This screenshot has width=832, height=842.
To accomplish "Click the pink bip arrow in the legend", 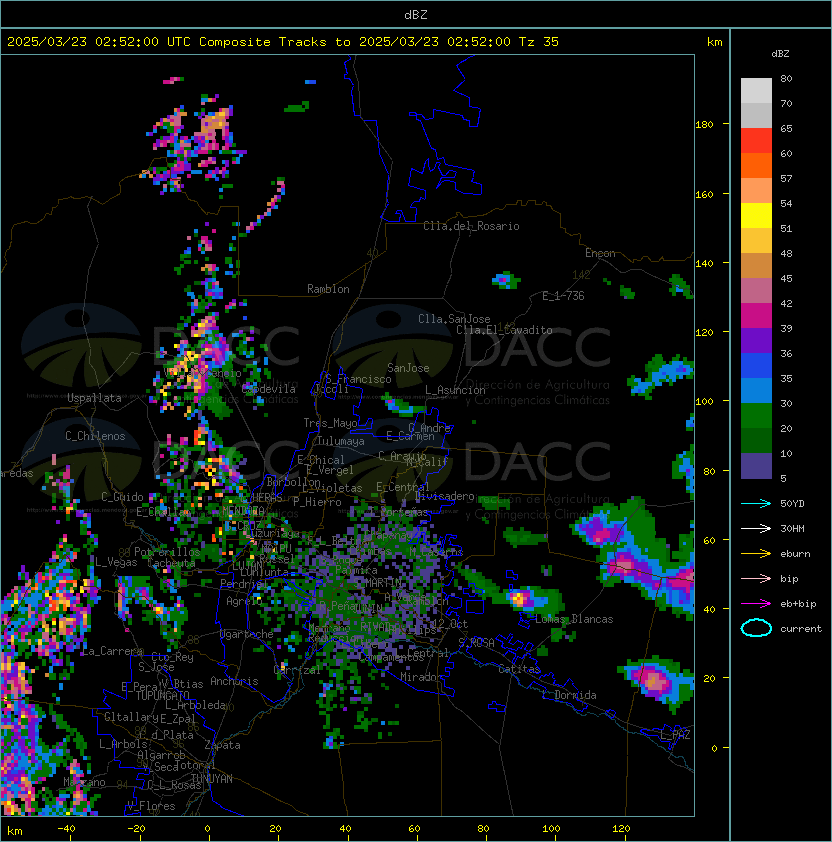I will [x=756, y=578].
